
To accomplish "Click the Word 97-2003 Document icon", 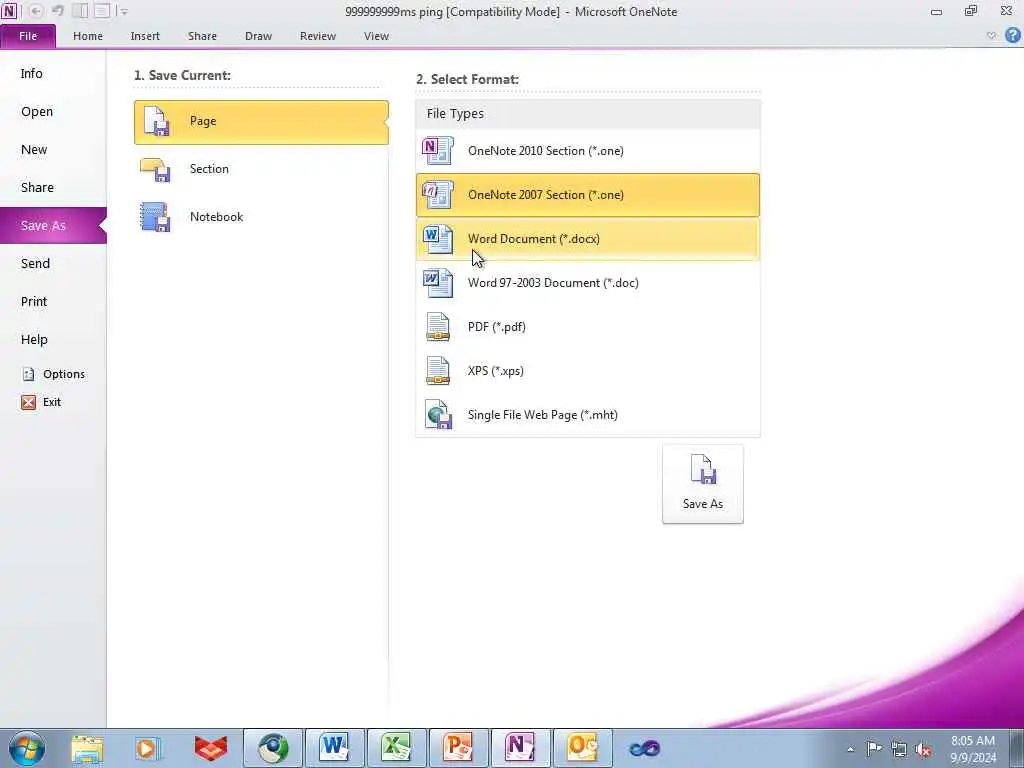I will point(438,283).
